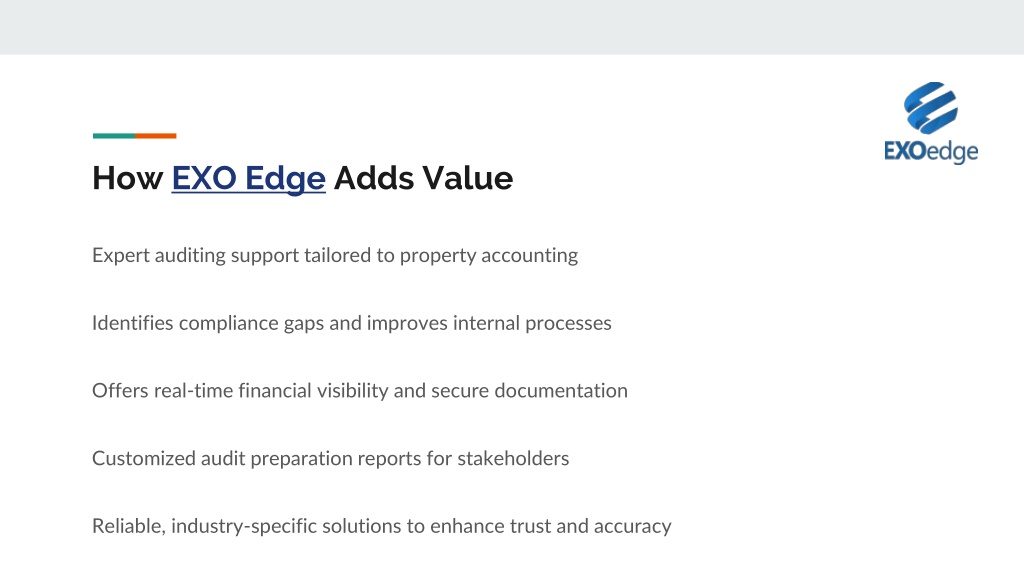Select the Offers real-time financial visibility line
Image resolution: width=1024 pixels, height=576 pixels.
360,391
